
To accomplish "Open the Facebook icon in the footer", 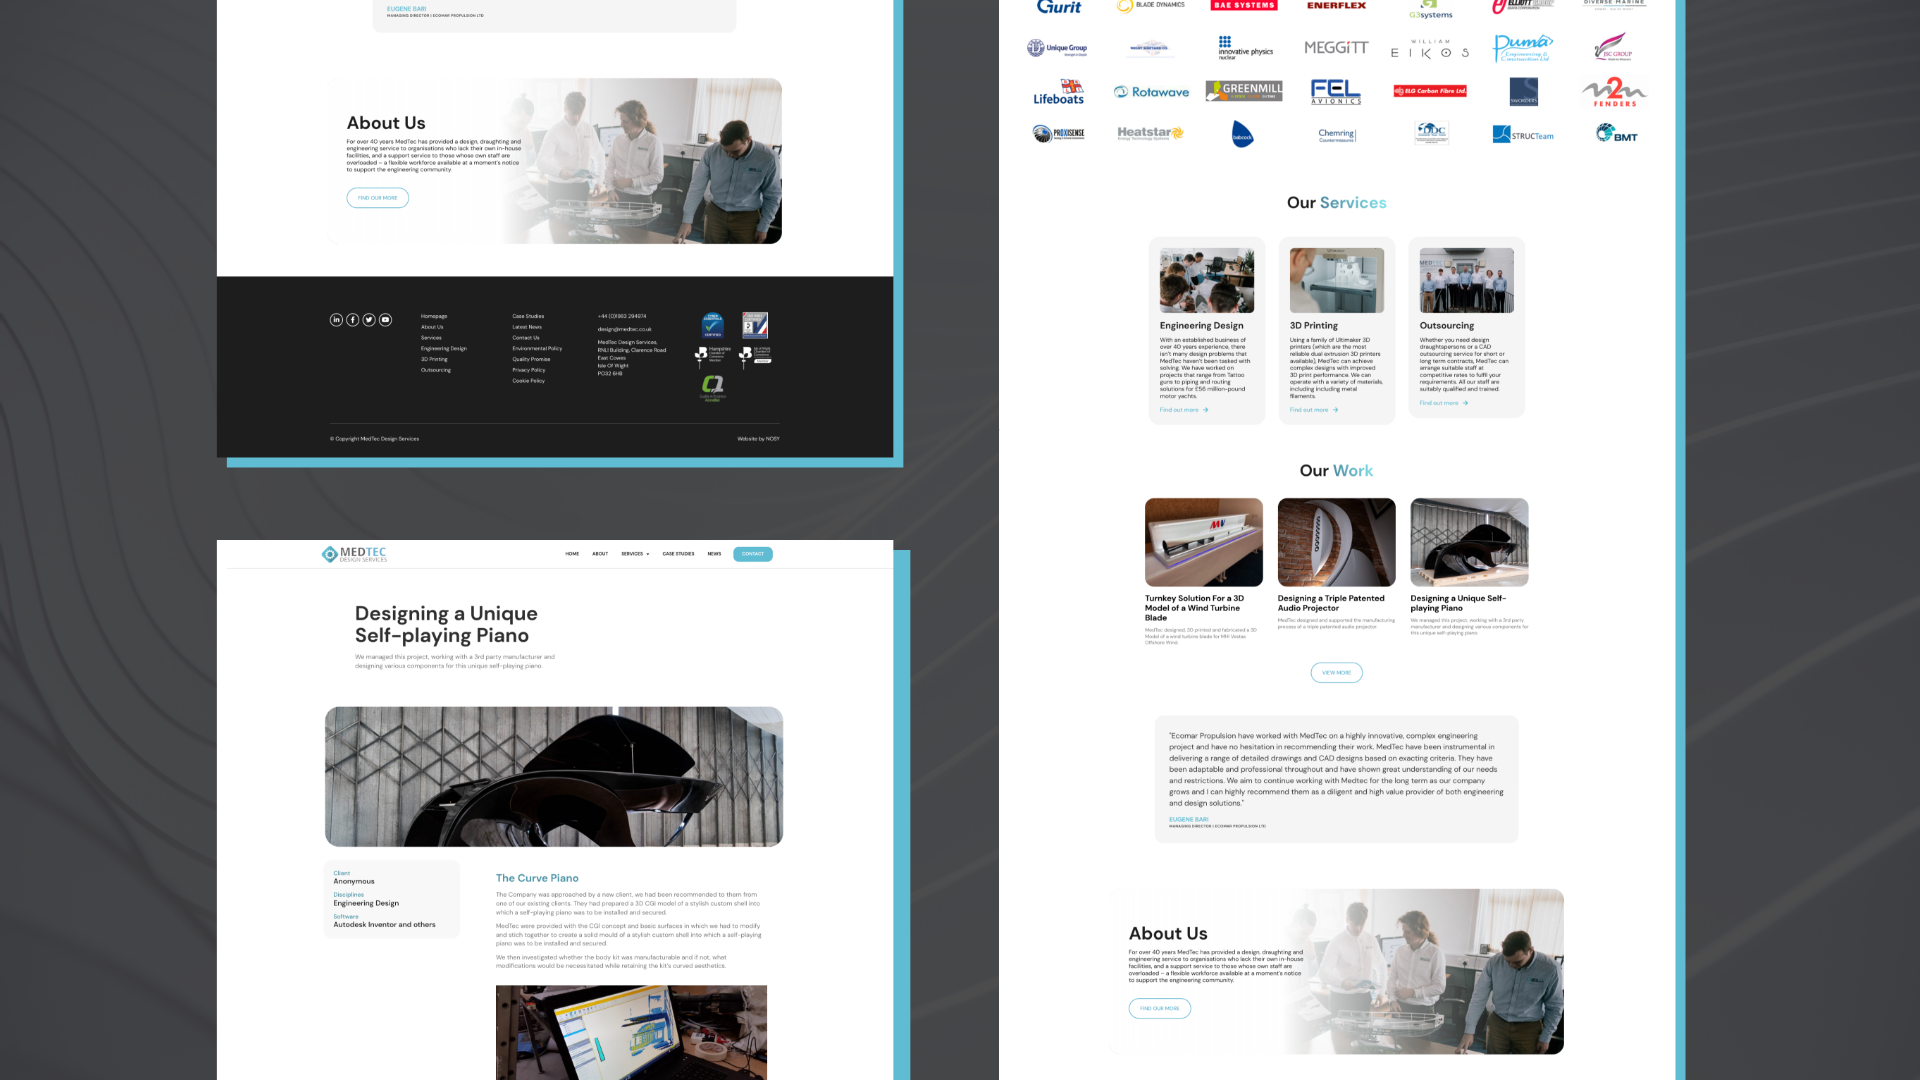I will [353, 320].
